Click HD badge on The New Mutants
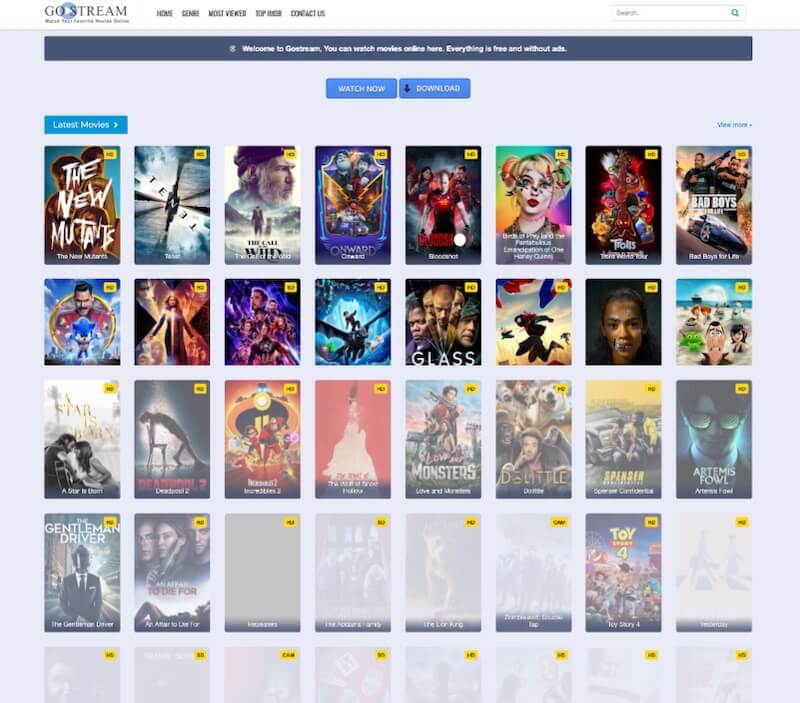 click(x=110, y=155)
